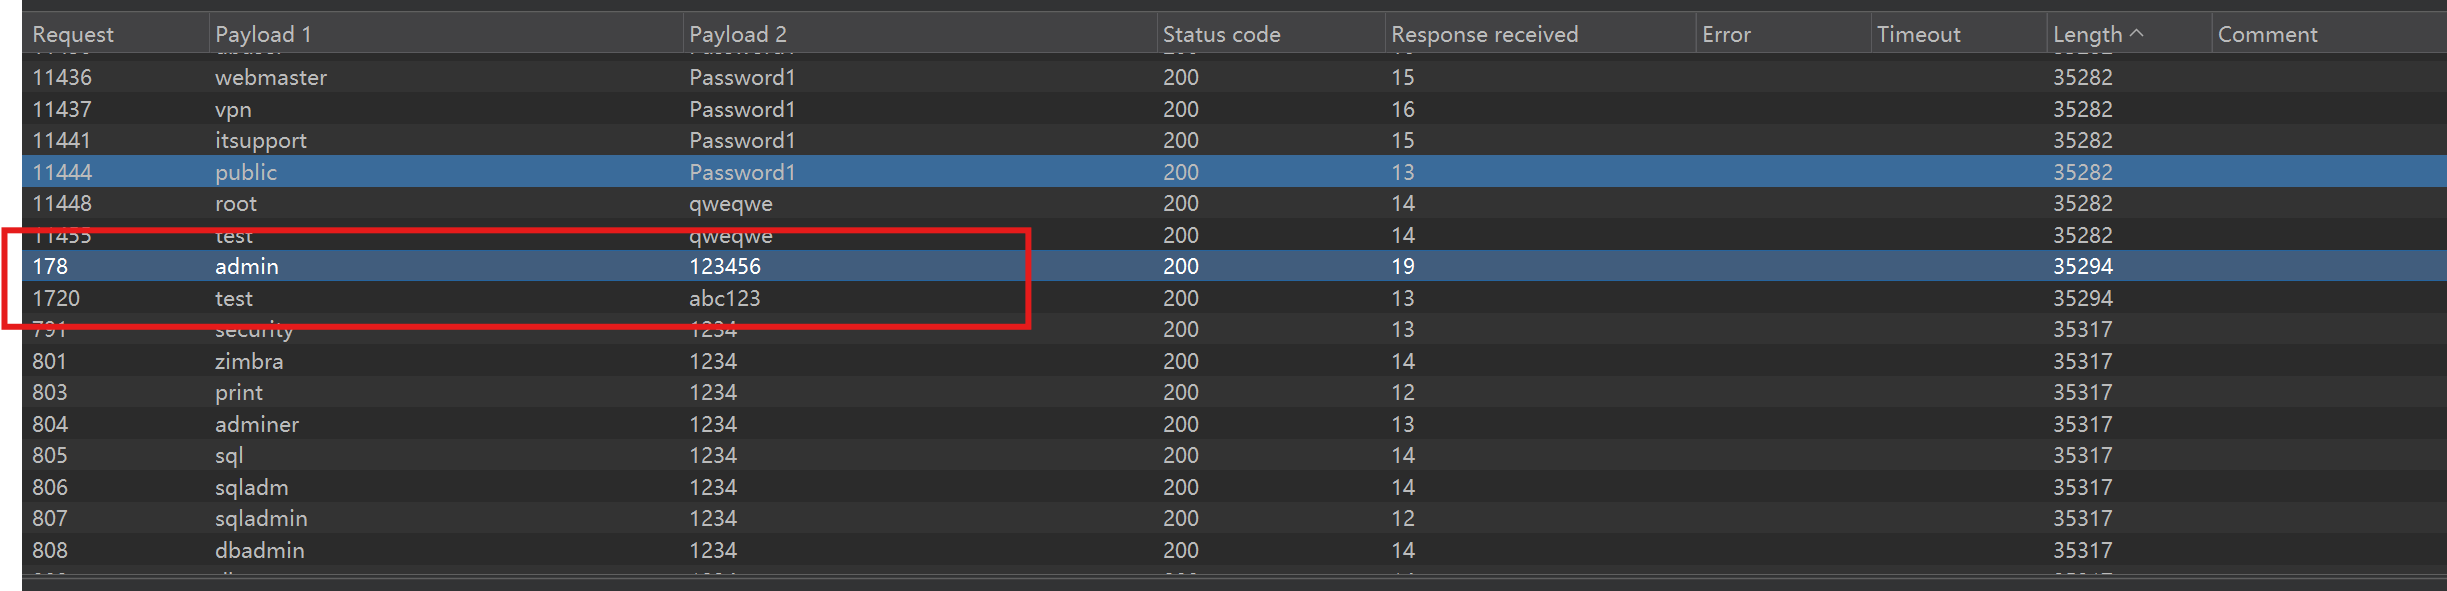Select the zimbra request row
The width and height of the screenshot is (2447, 591).
coord(249,361)
